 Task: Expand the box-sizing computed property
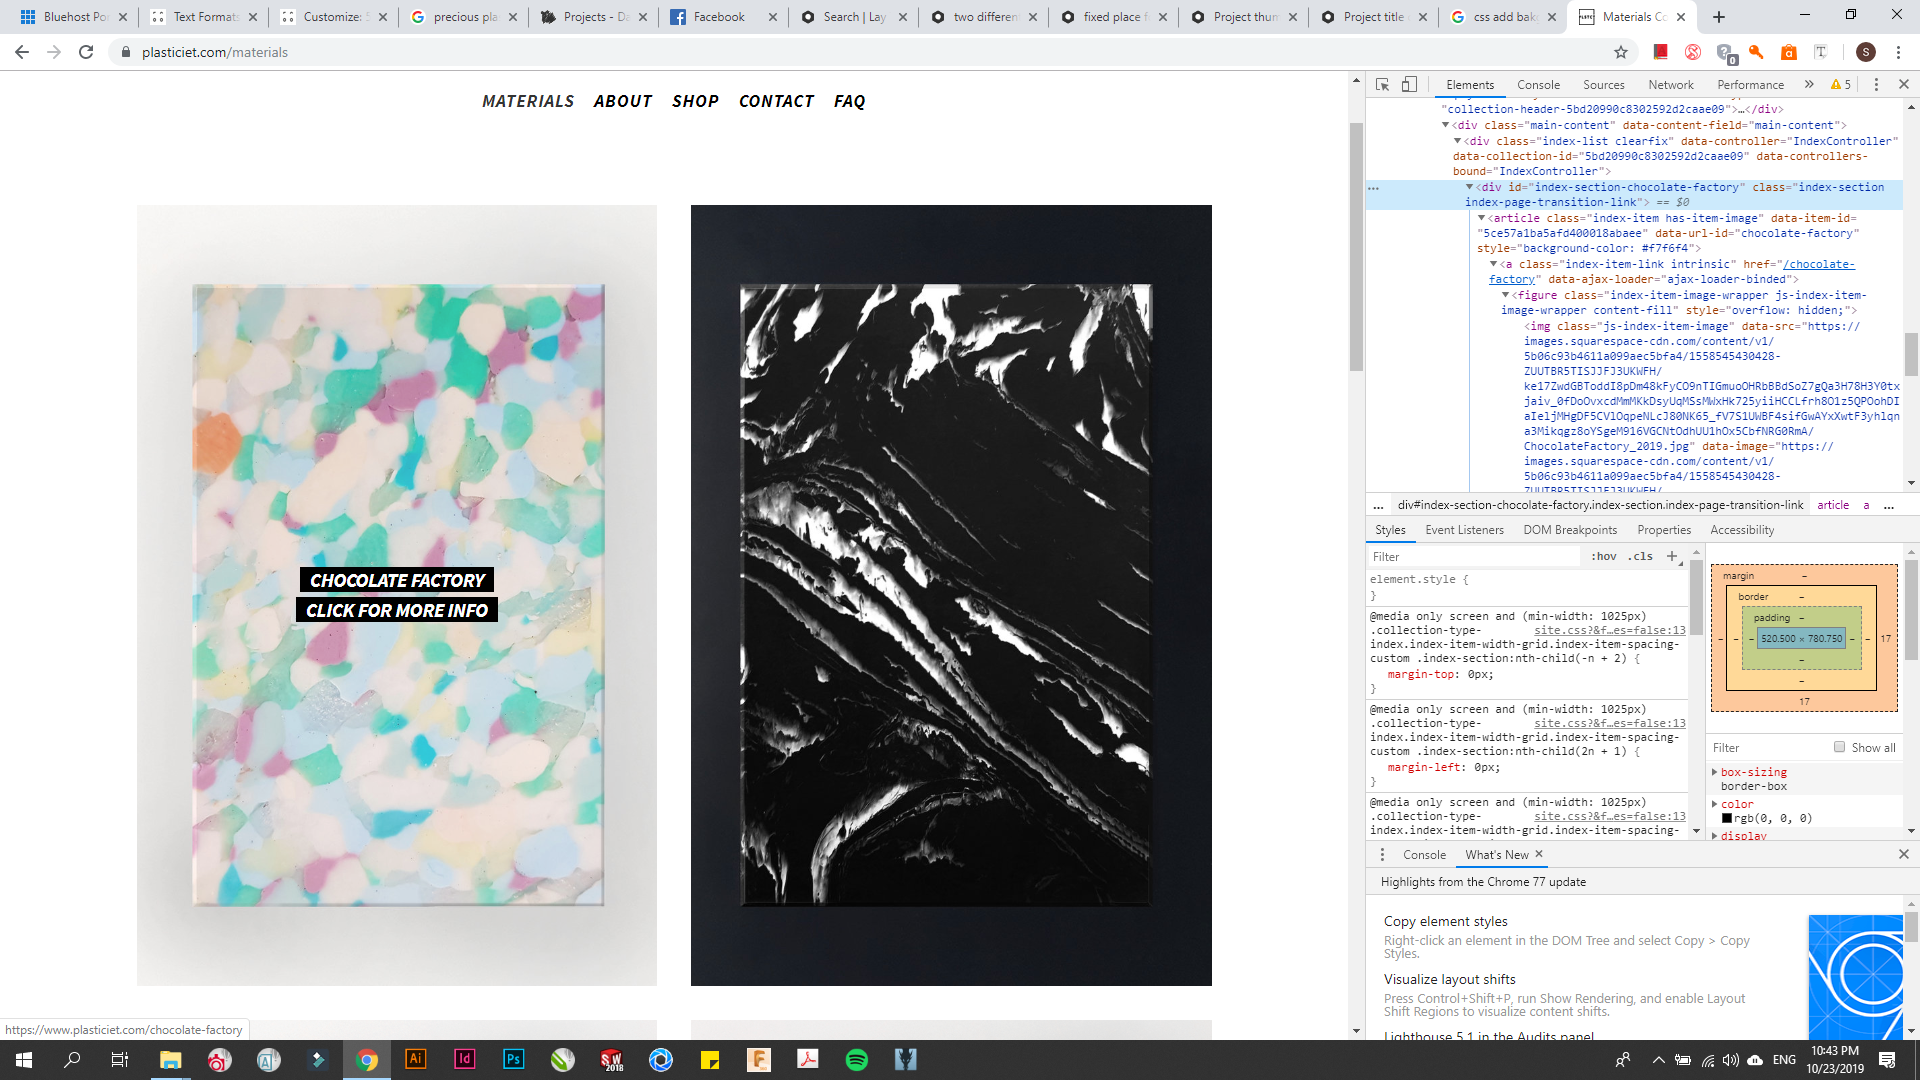[x=1714, y=772]
